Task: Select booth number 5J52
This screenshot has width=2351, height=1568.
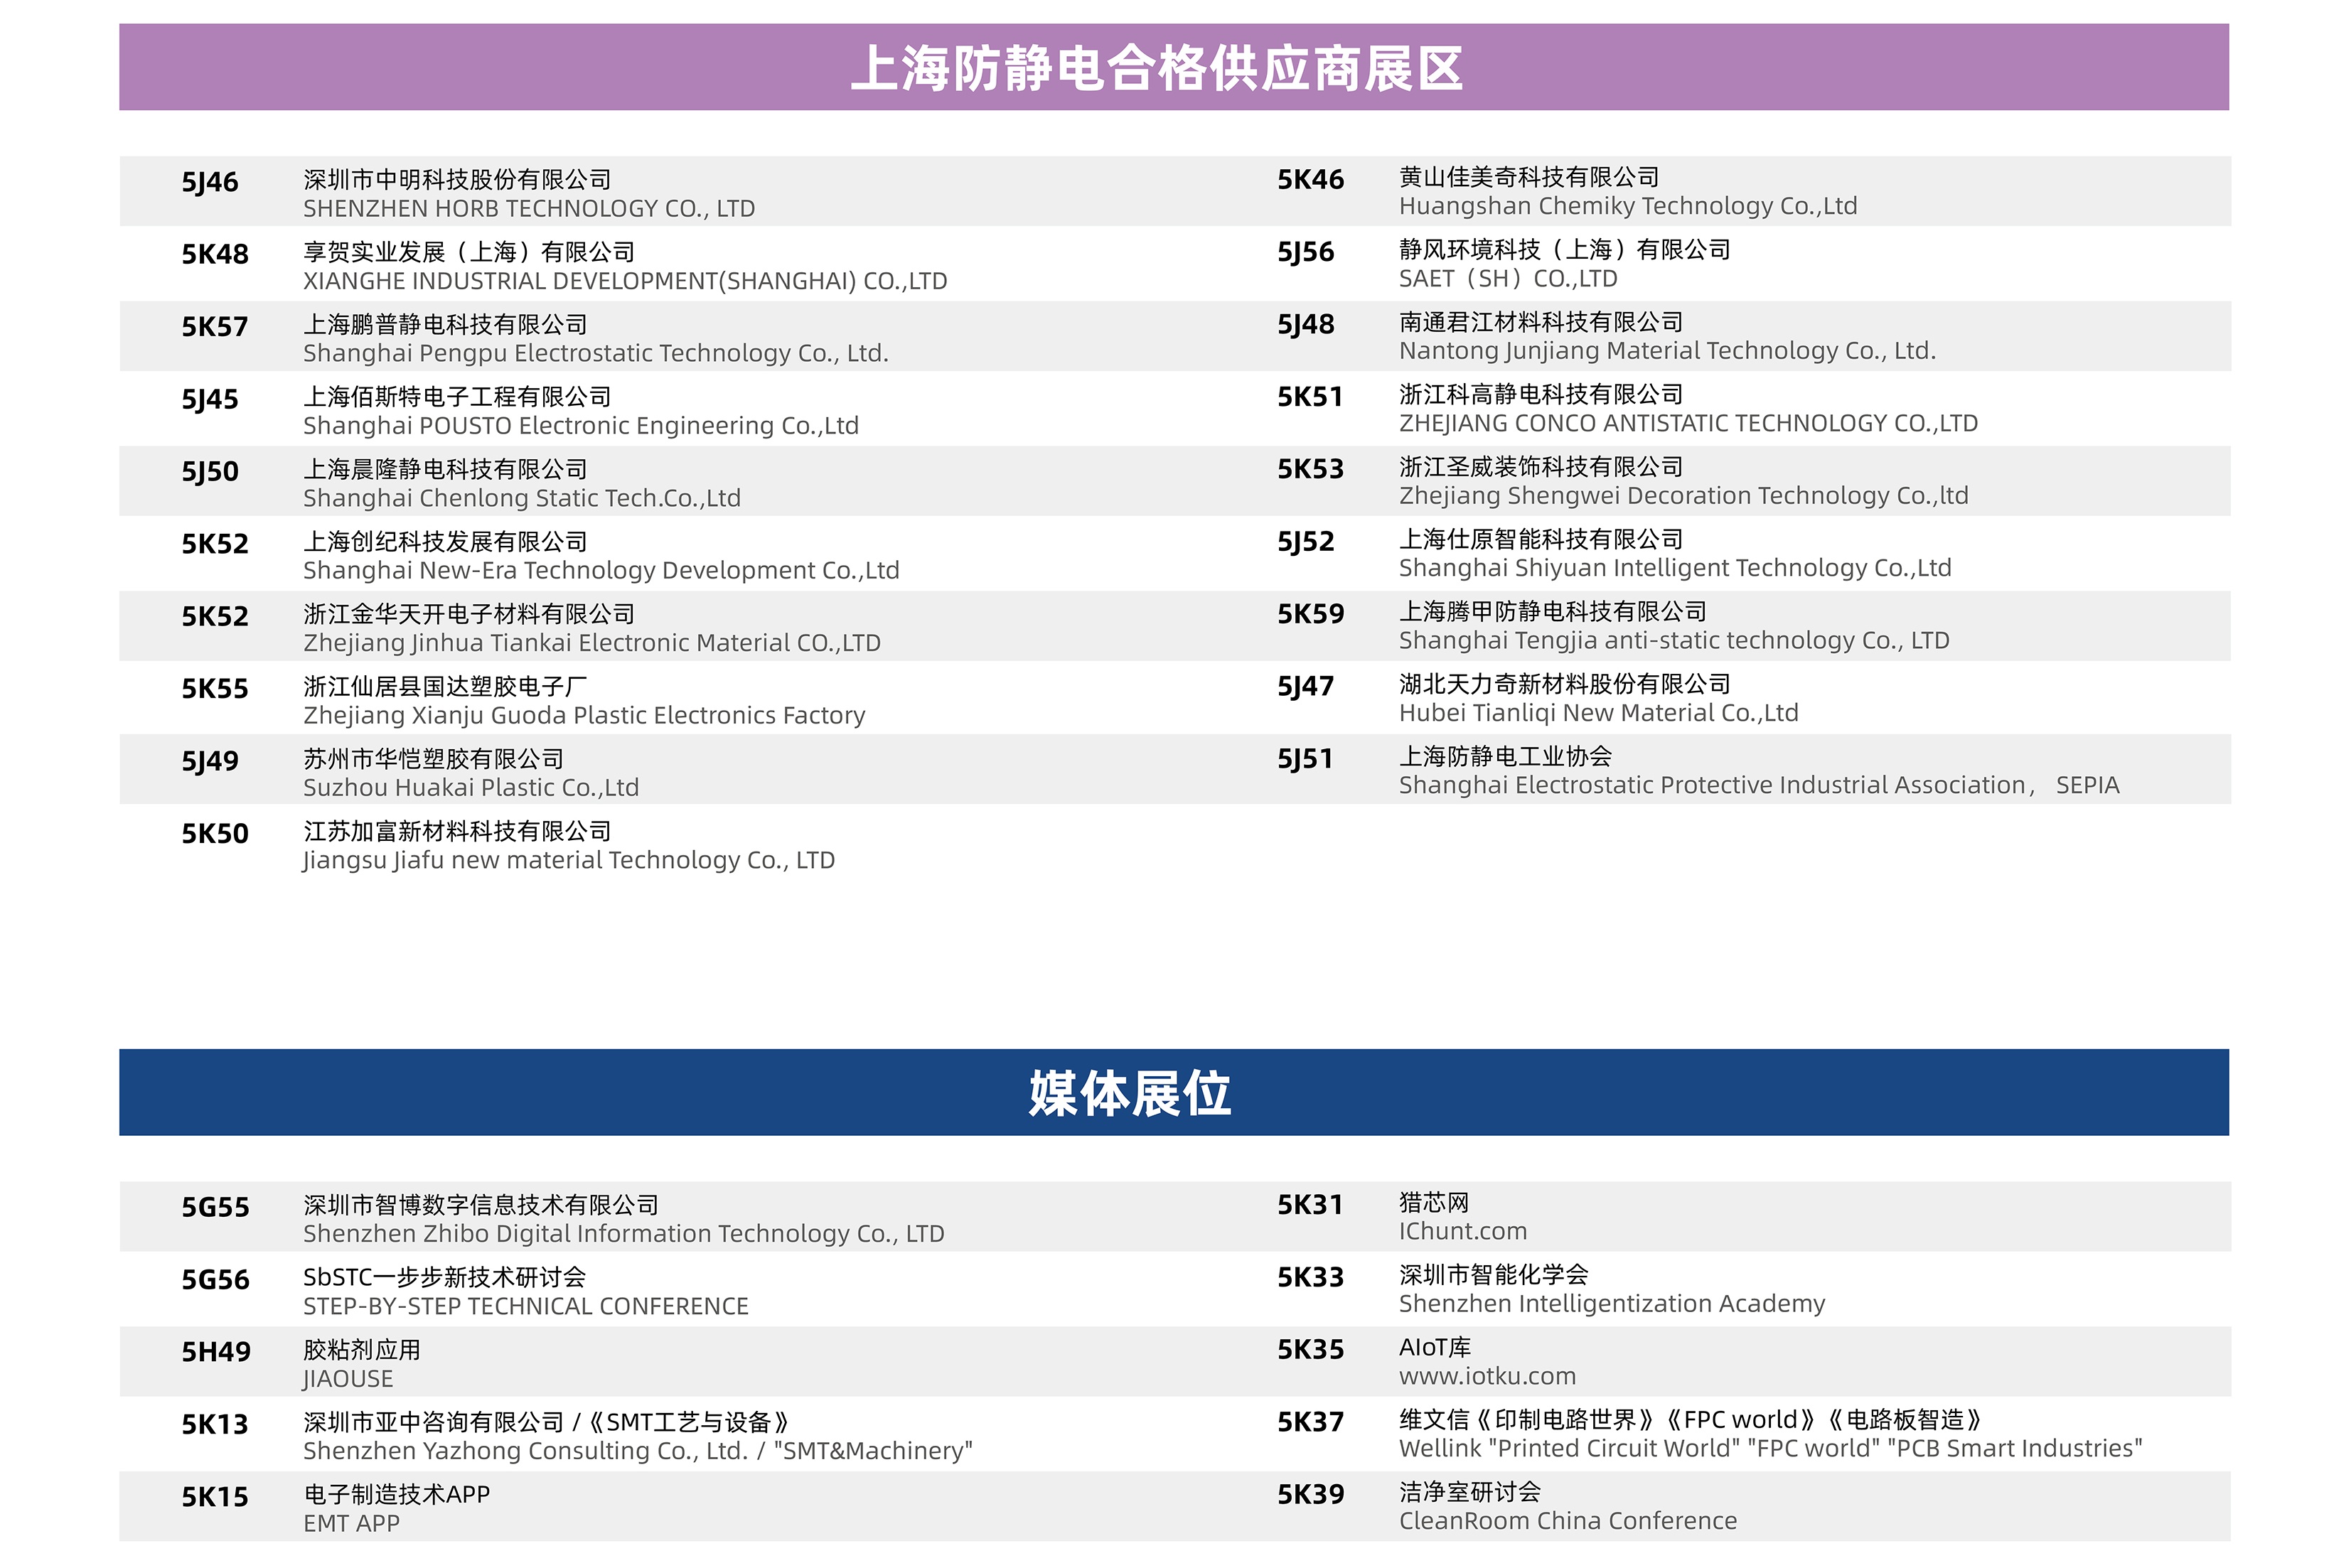Action: coord(1306,542)
